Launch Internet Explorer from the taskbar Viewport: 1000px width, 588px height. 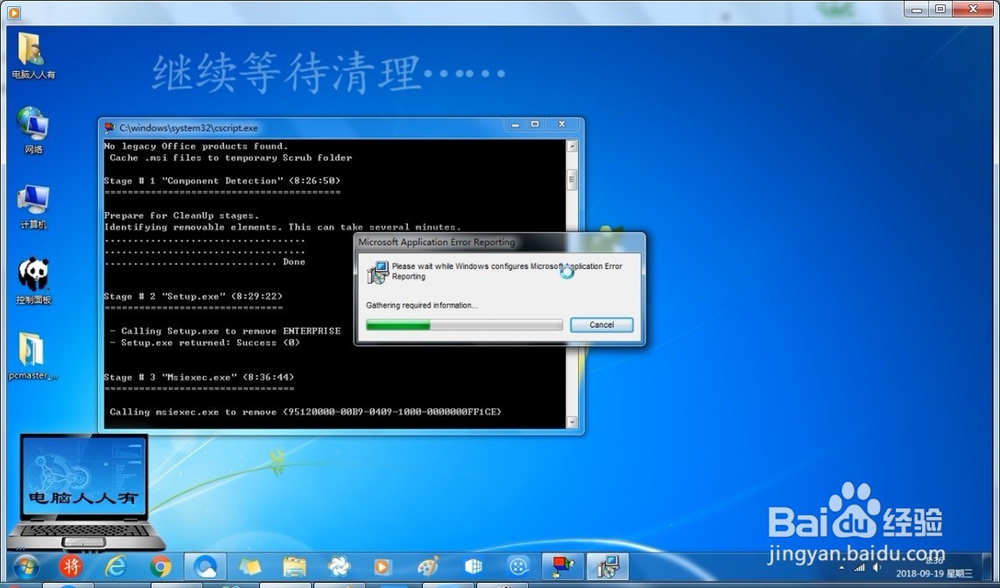(116, 566)
